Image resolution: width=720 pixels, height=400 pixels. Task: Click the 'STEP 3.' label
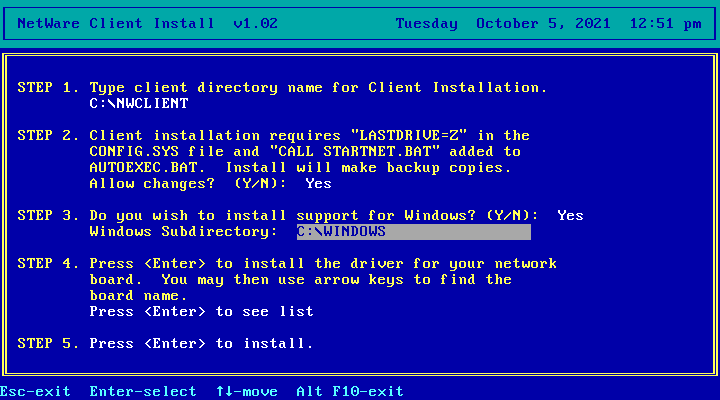[48, 215]
